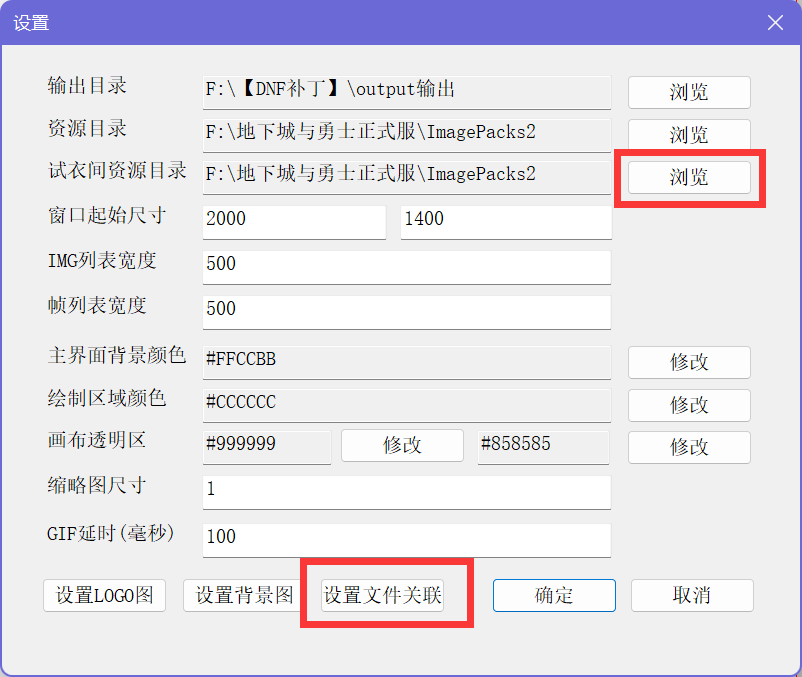Cancel dialog with 取消 button
802x677 pixels.
(x=692, y=595)
